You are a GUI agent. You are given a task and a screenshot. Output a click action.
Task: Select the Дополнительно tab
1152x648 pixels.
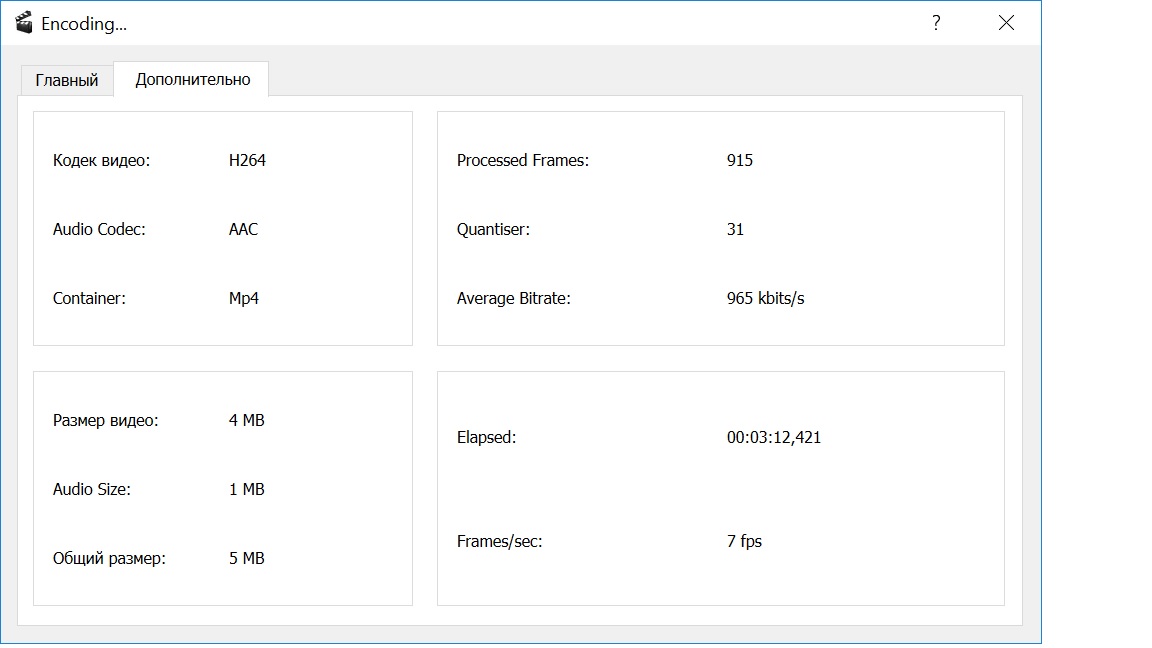pos(192,79)
